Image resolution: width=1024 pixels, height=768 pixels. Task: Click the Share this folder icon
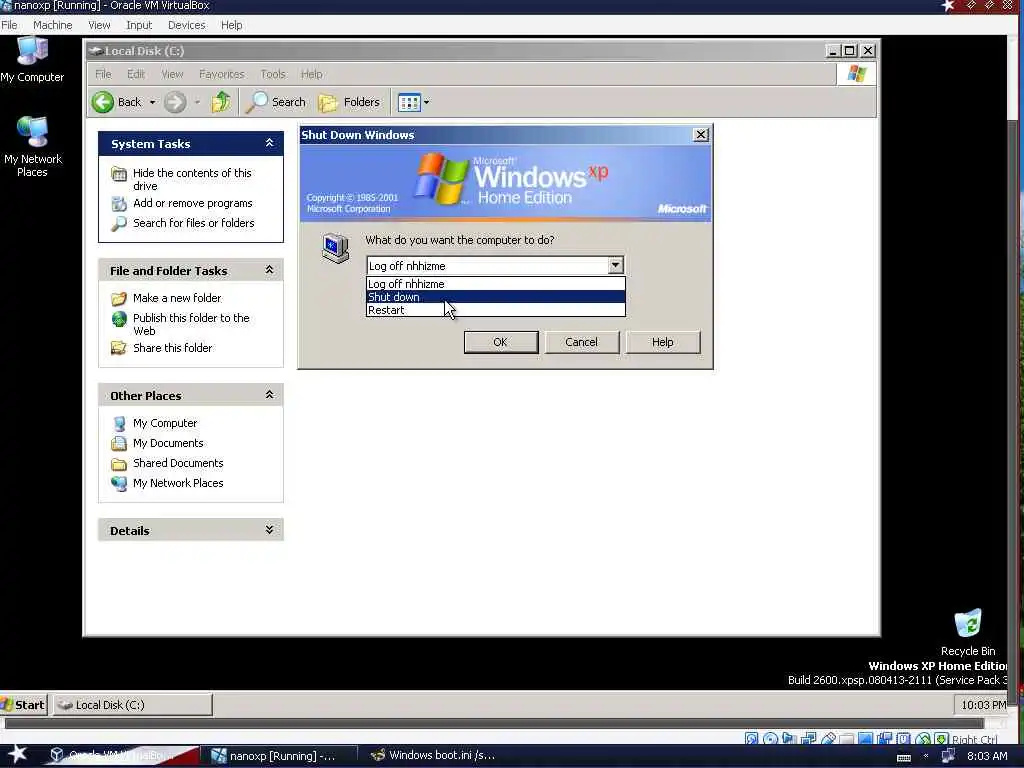click(119, 348)
